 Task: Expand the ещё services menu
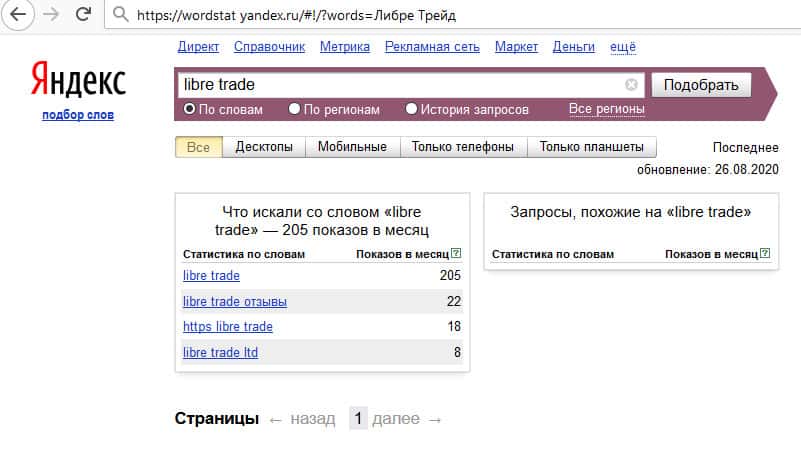click(623, 47)
